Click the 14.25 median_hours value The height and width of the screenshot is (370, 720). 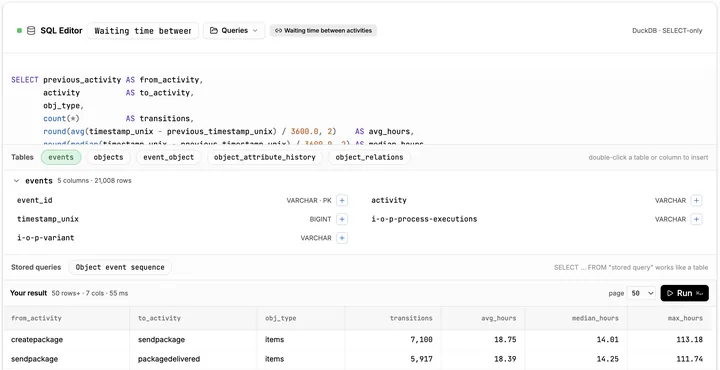(608, 359)
